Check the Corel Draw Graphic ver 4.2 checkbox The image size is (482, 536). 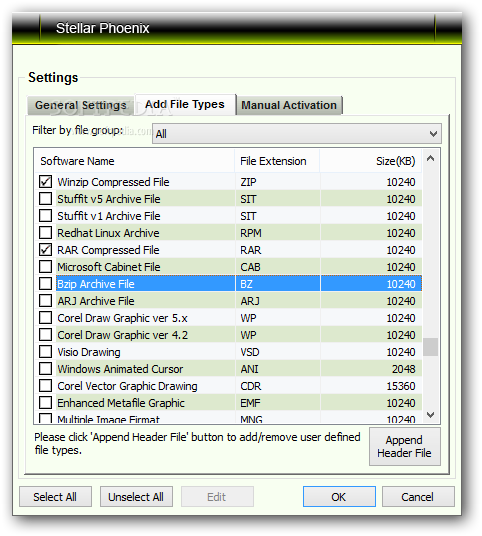click(x=45, y=335)
